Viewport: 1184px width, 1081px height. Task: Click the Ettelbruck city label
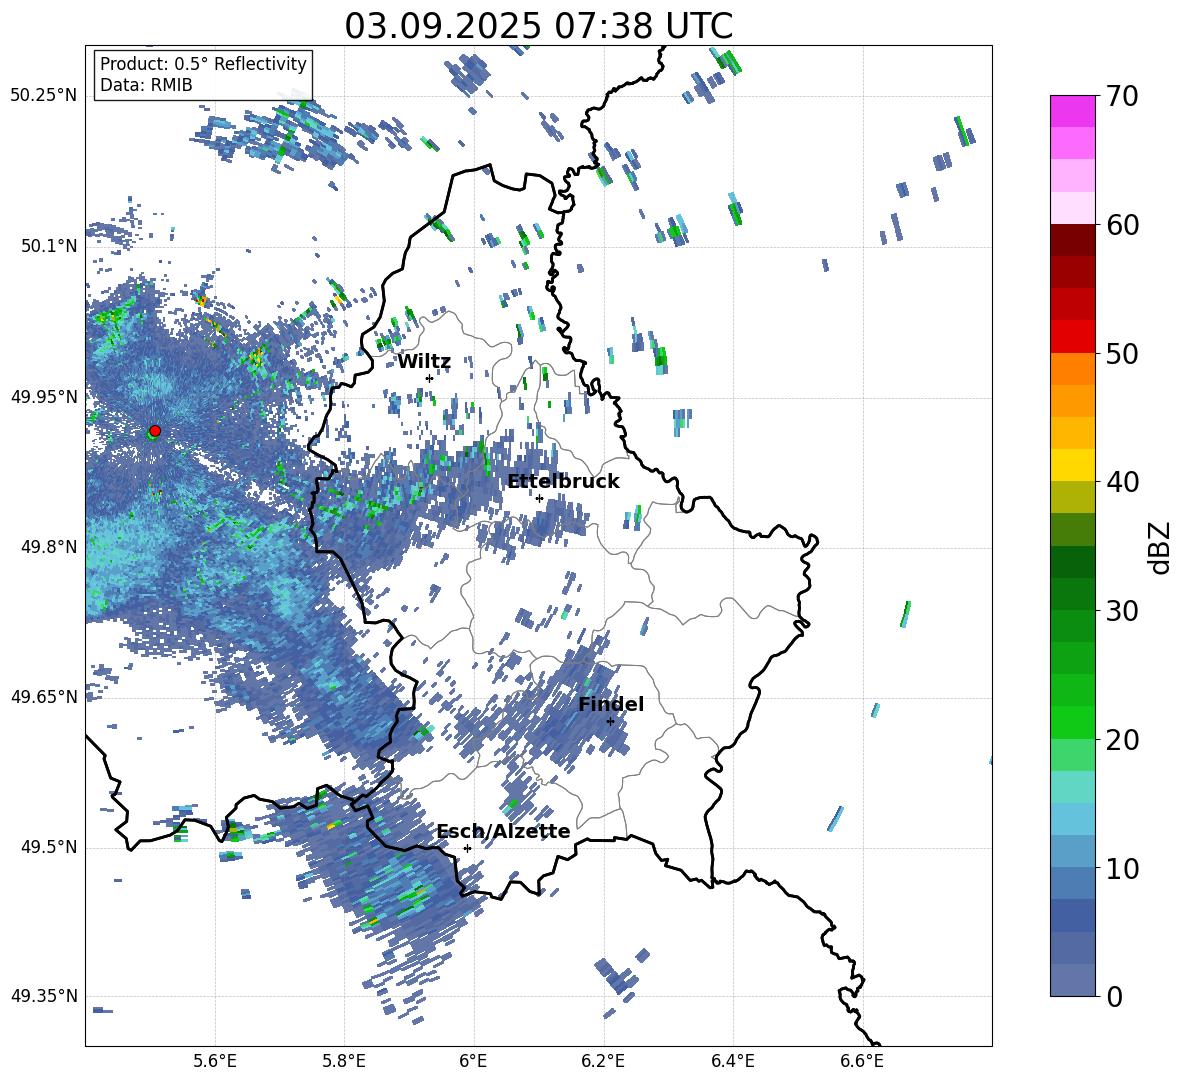(563, 482)
